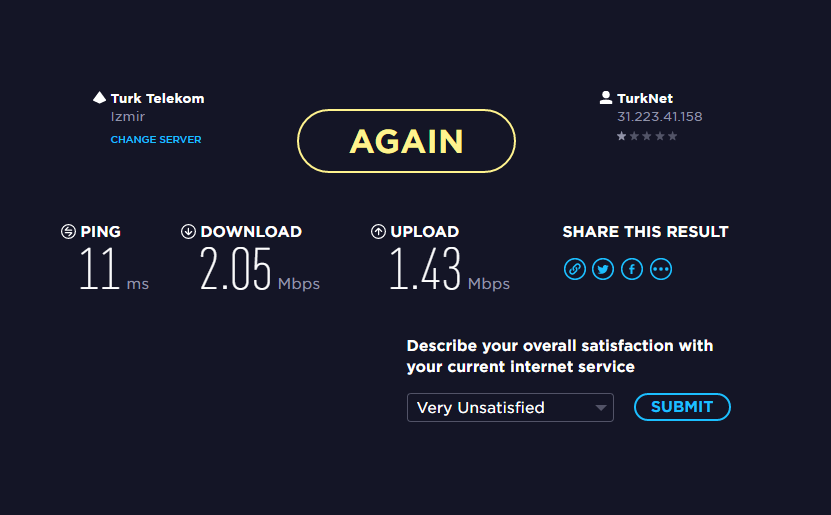Image resolution: width=831 pixels, height=515 pixels.
Task: Open the Very Unsatisfied satisfaction dropdown
Action: point(510,407)
